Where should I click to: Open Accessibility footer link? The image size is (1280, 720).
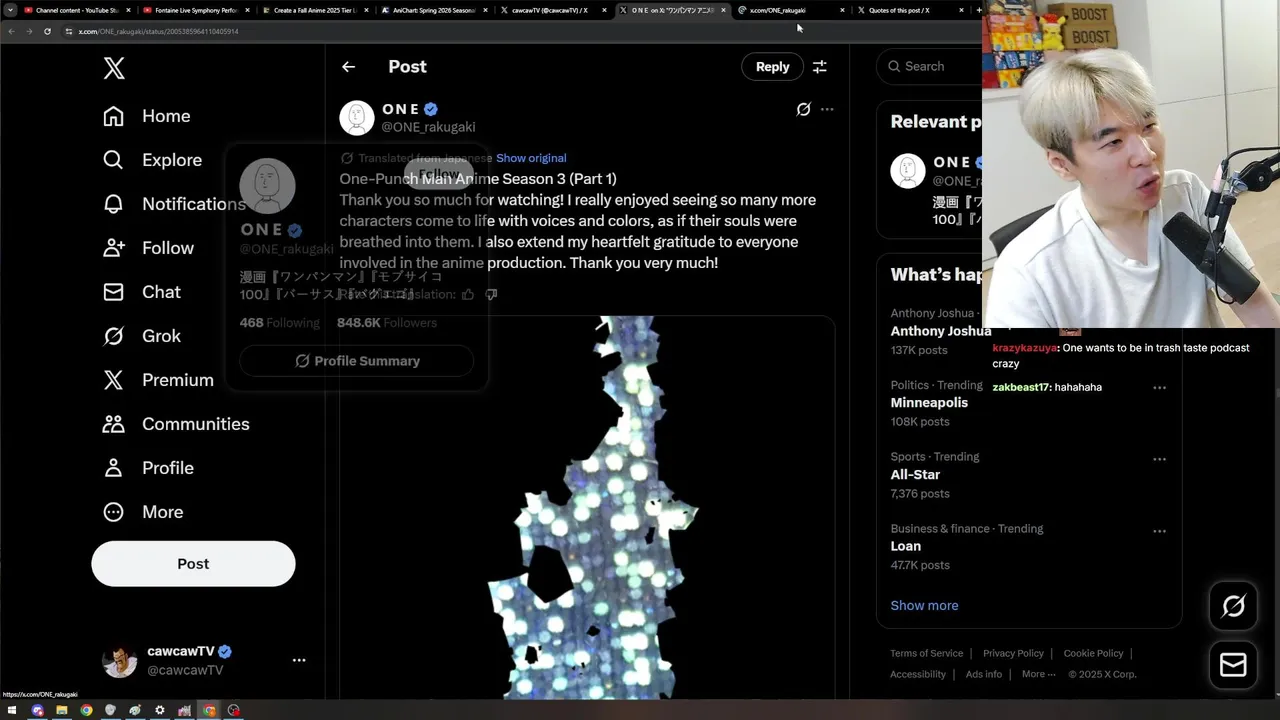(x=918, y=674)
